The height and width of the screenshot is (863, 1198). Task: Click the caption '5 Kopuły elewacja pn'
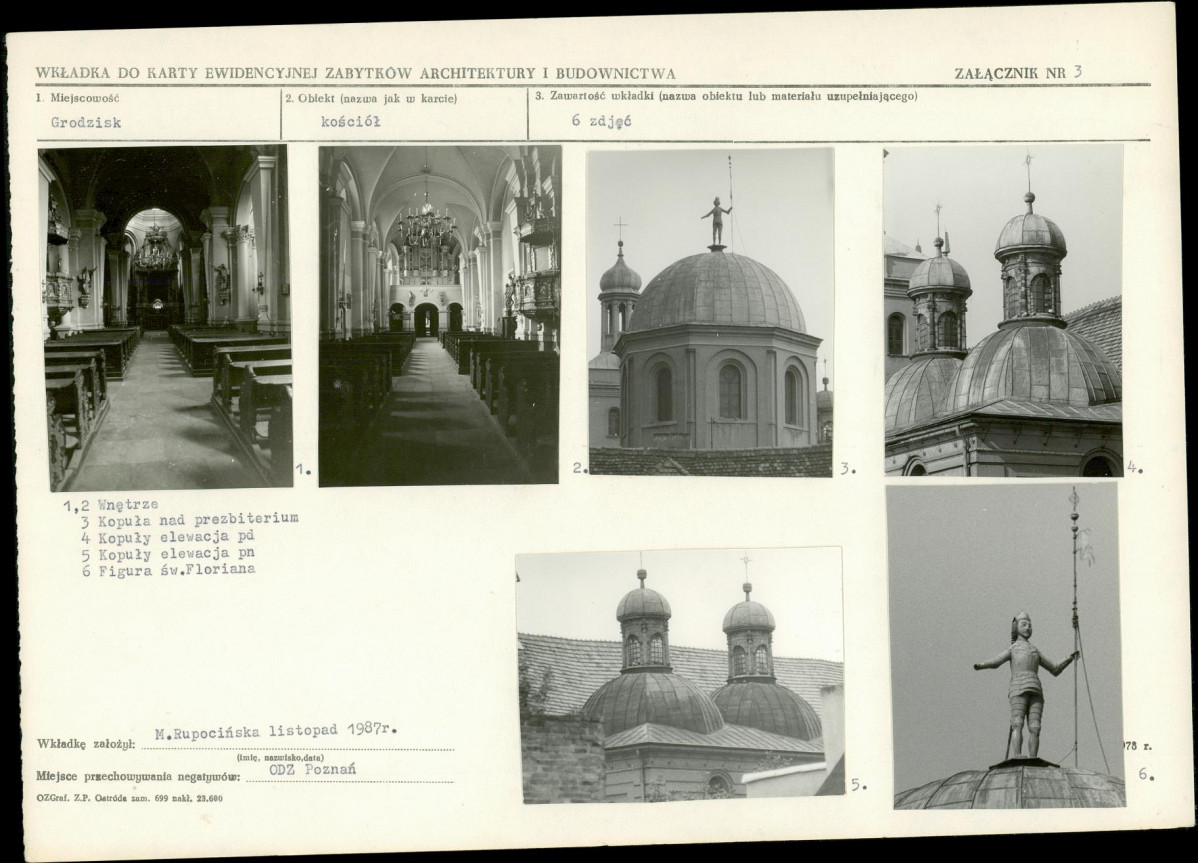(x=169, y=553)
